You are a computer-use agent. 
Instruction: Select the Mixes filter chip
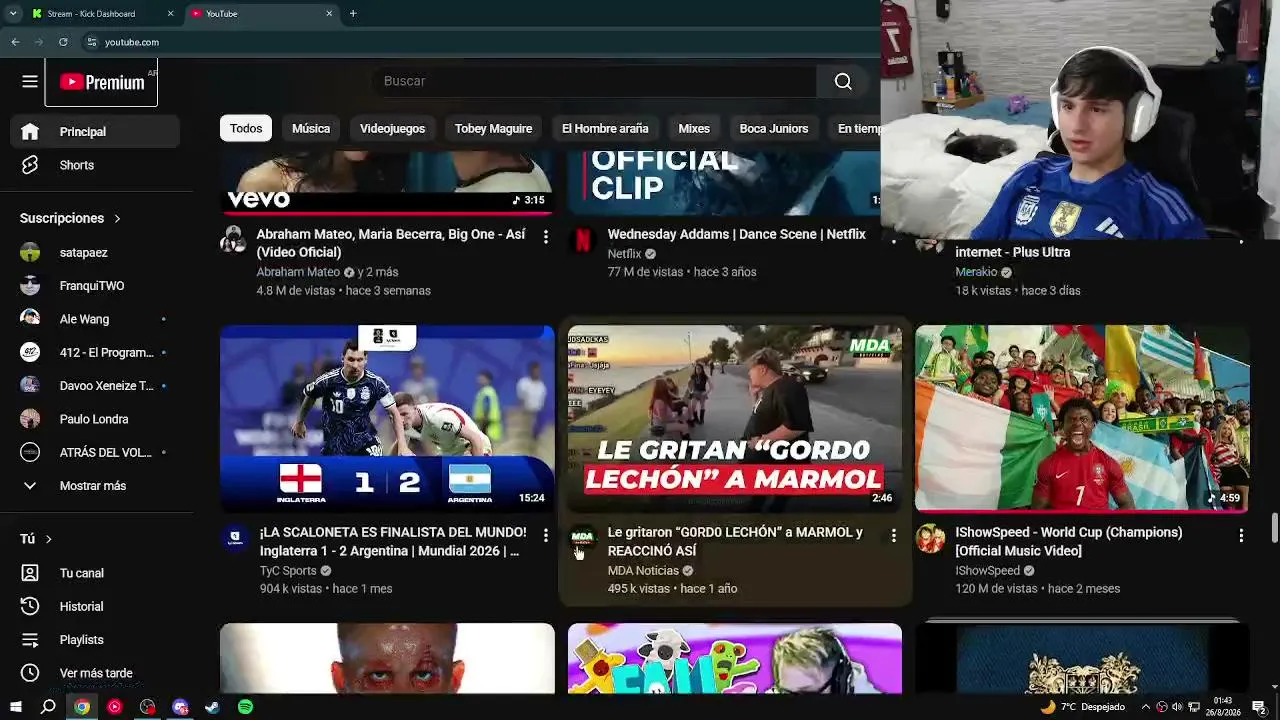(694, 128)
